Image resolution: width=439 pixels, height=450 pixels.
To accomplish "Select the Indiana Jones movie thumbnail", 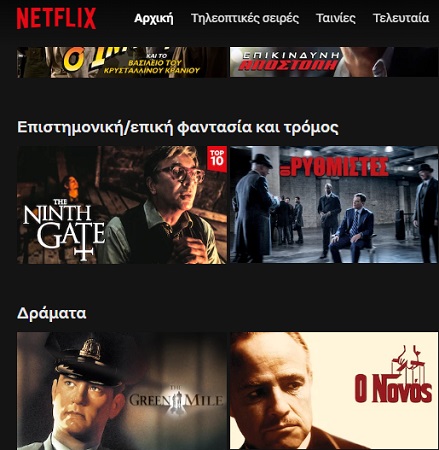I will [122, 62].
